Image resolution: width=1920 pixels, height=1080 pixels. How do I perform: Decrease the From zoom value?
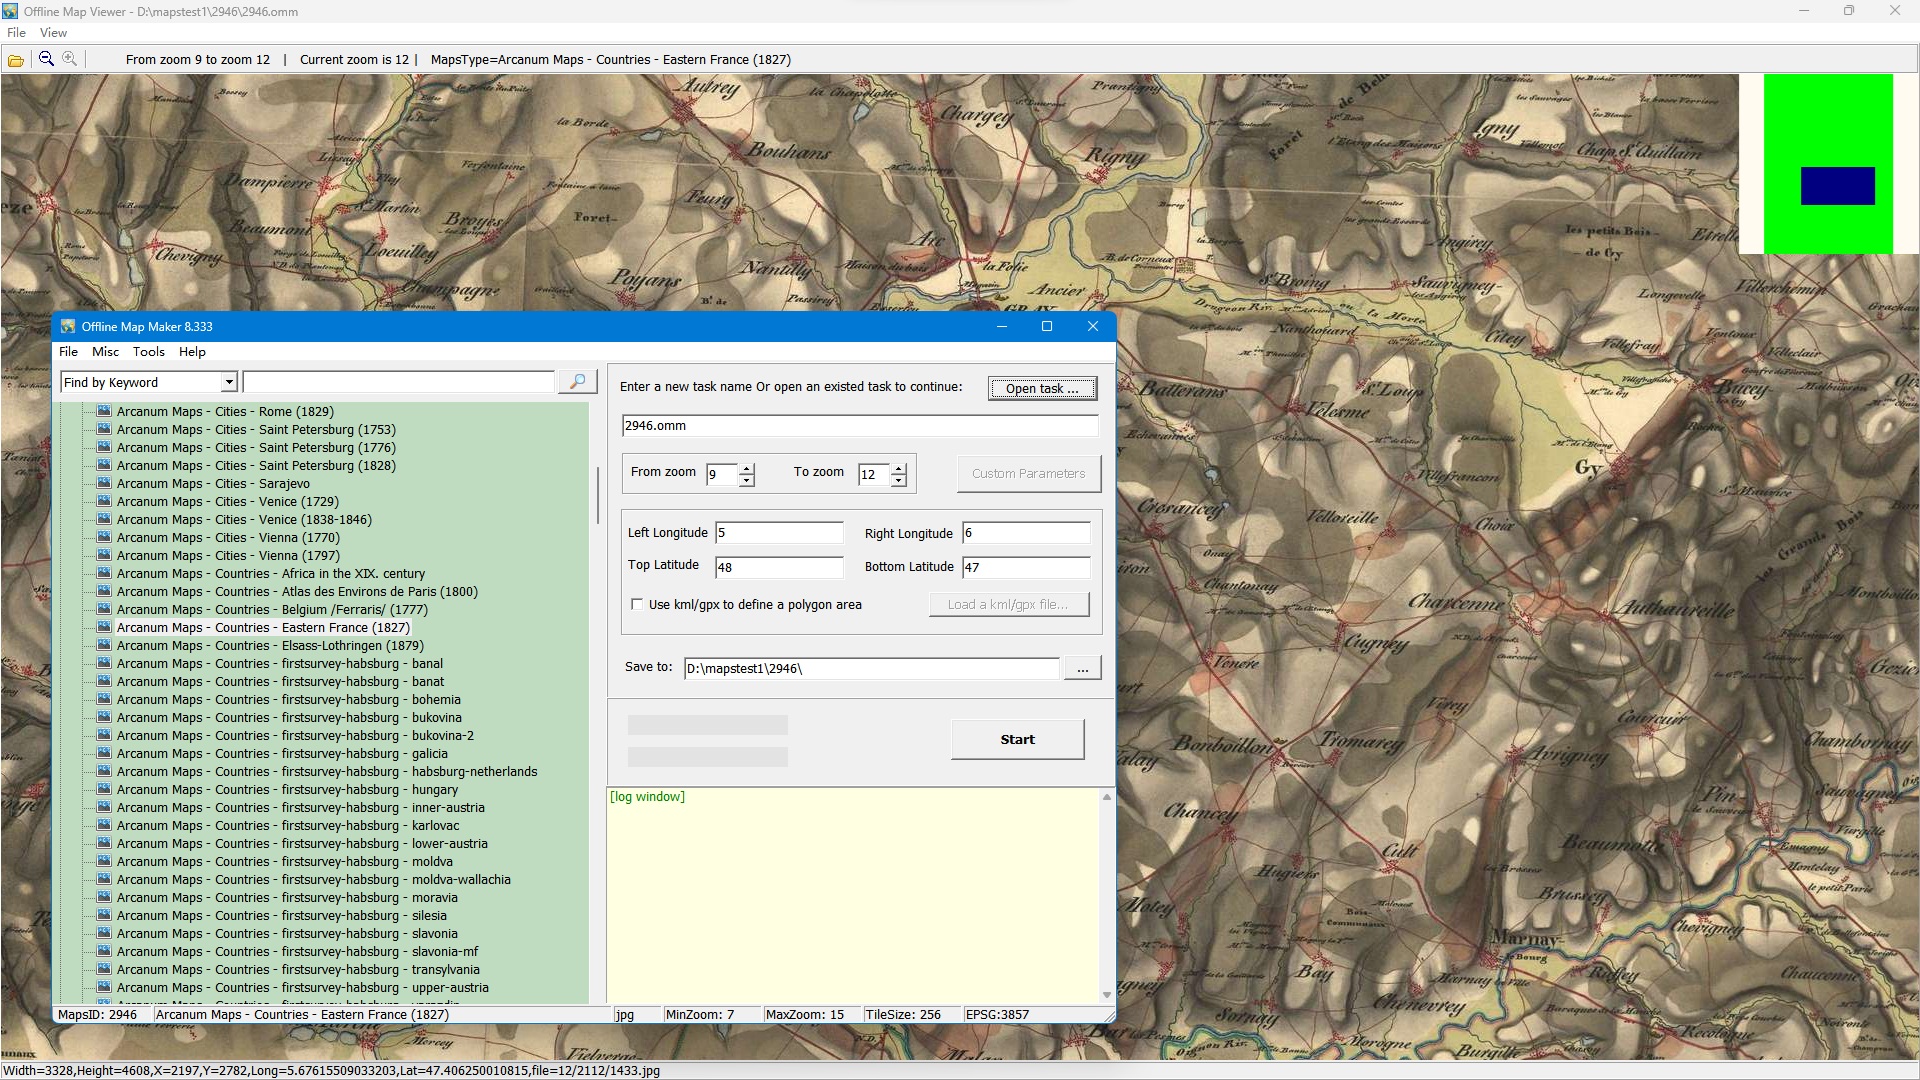747,480
